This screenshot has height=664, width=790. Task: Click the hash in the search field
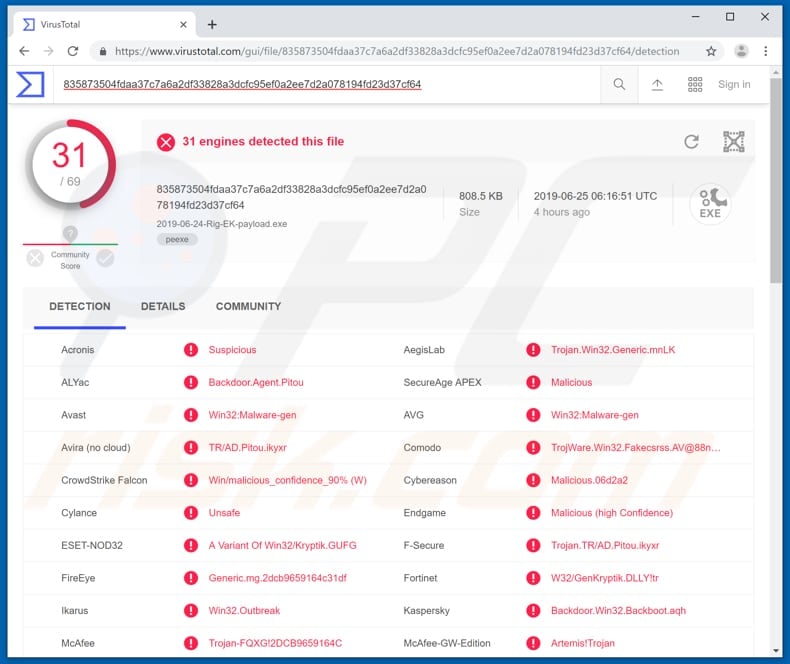pyautogui.click(x=242, y=84)
